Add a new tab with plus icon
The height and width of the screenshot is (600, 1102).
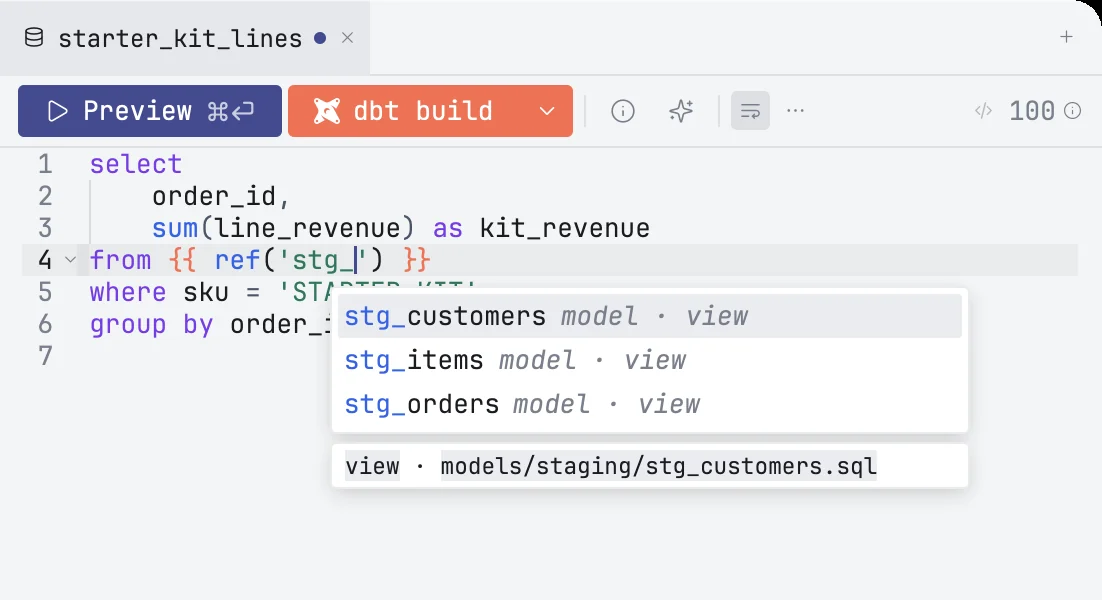(x=1066, y=37)
